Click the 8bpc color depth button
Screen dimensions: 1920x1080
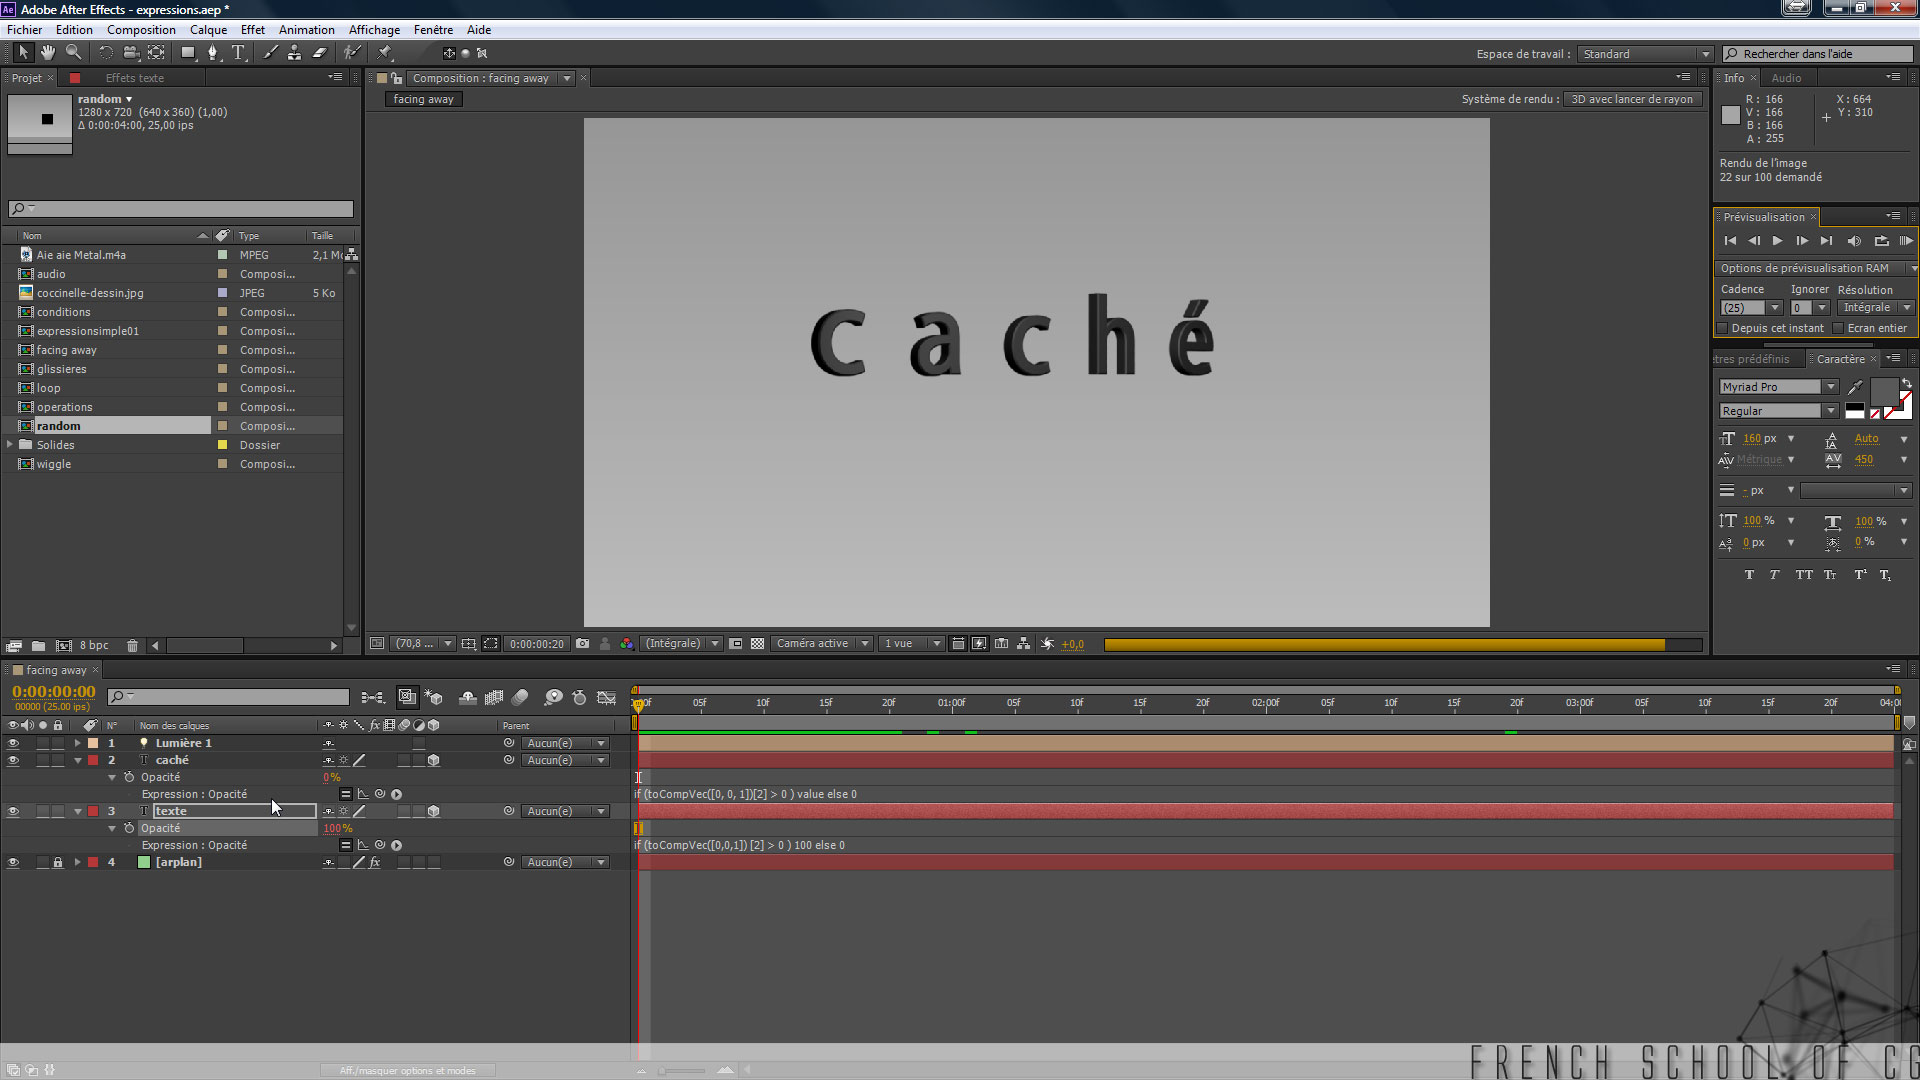[94, 645]
